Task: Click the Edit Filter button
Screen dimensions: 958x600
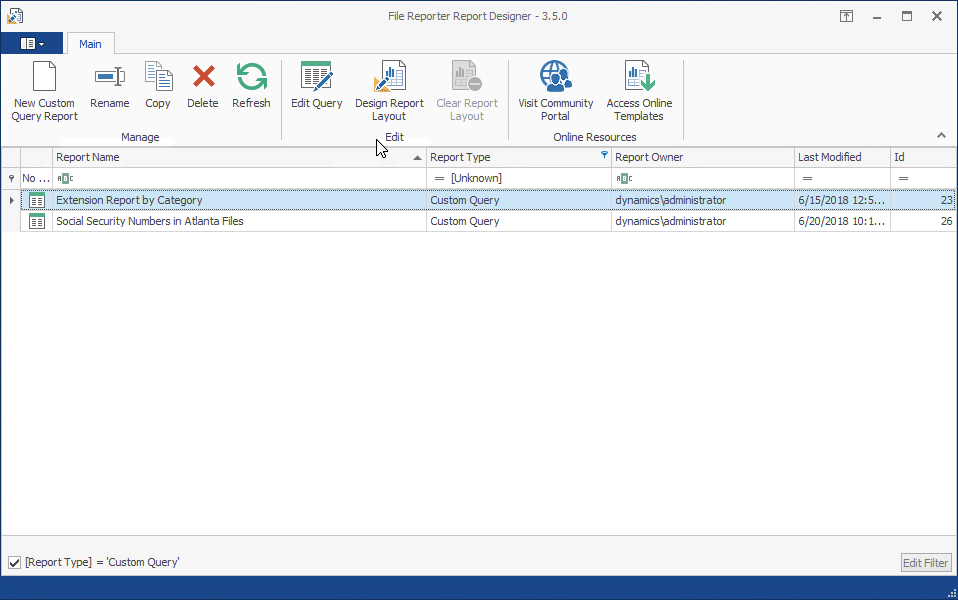Action: click(925, 563)
